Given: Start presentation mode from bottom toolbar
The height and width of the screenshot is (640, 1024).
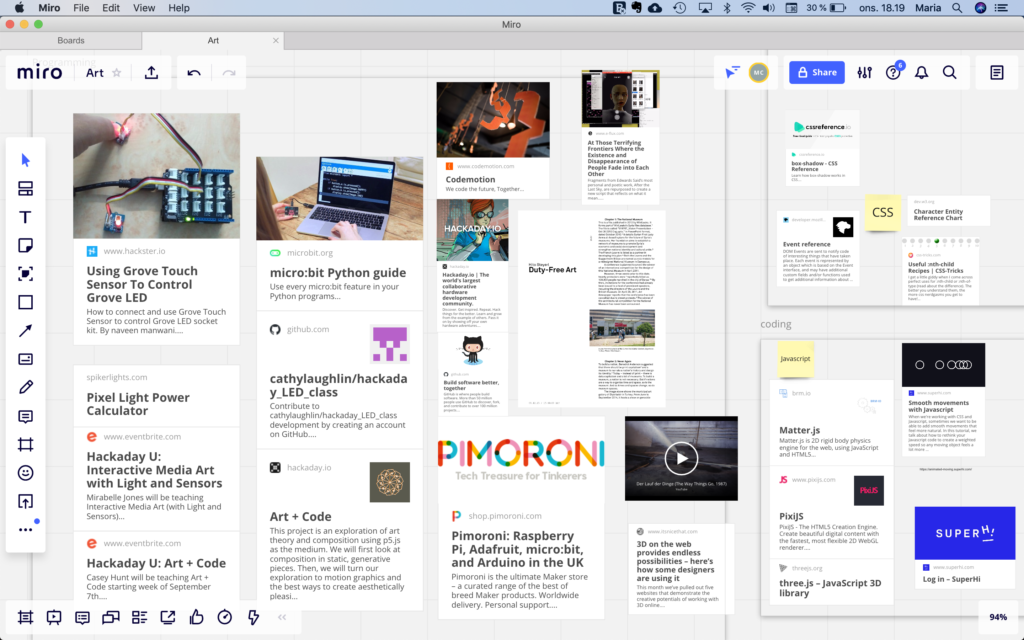Looking at the screenshot, I should click(x=54, y=617).
